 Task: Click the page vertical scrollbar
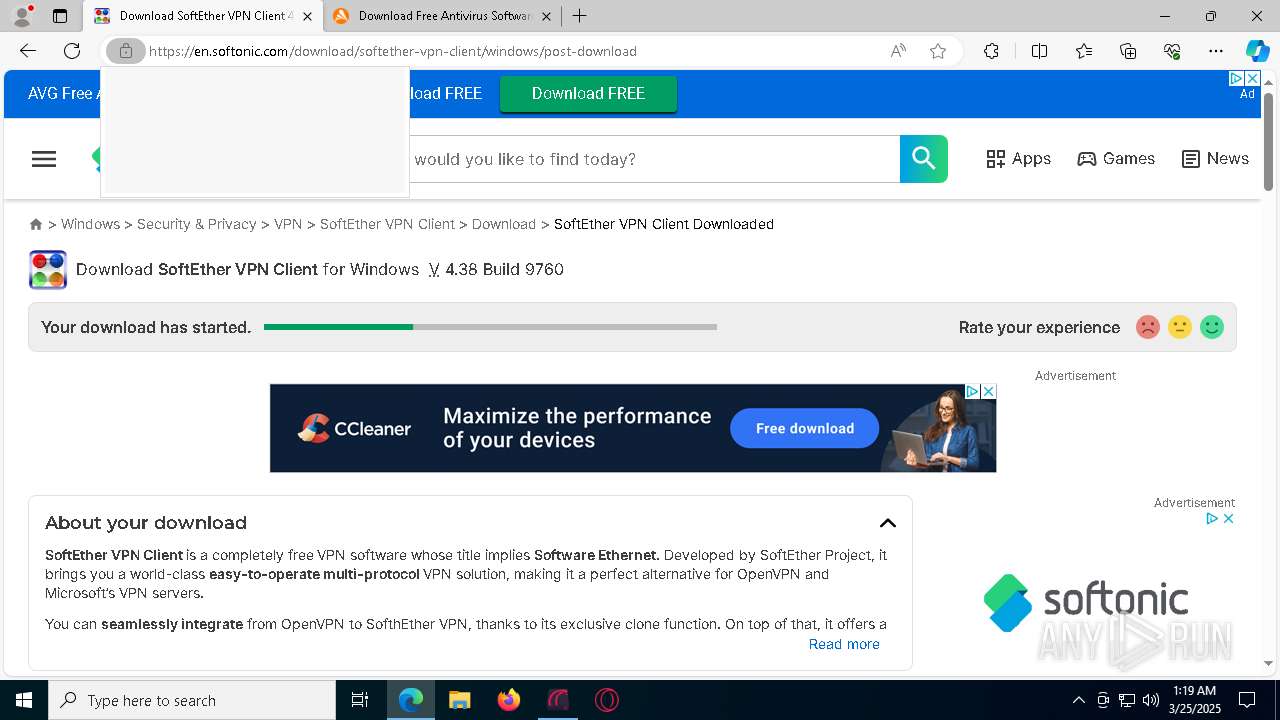coord(1268,140)
